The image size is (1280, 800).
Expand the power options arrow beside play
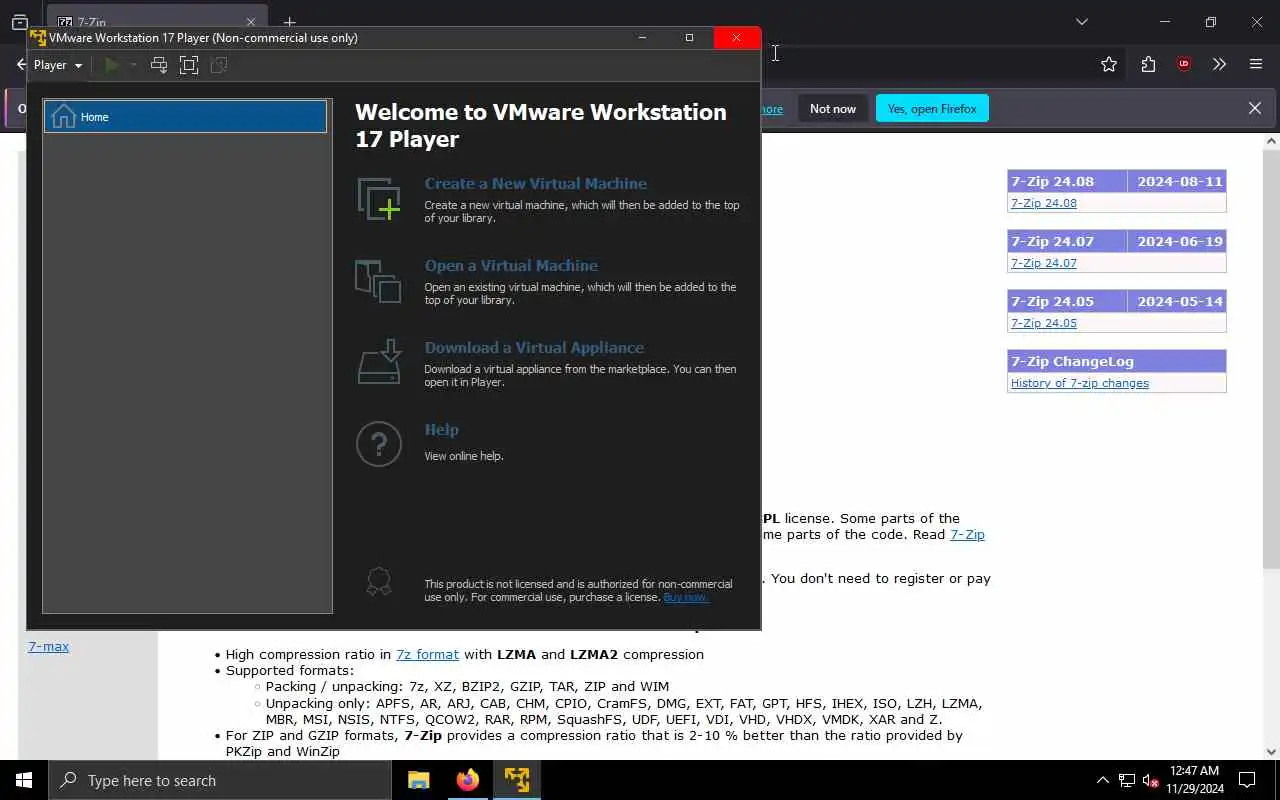[x=133, y=65]
